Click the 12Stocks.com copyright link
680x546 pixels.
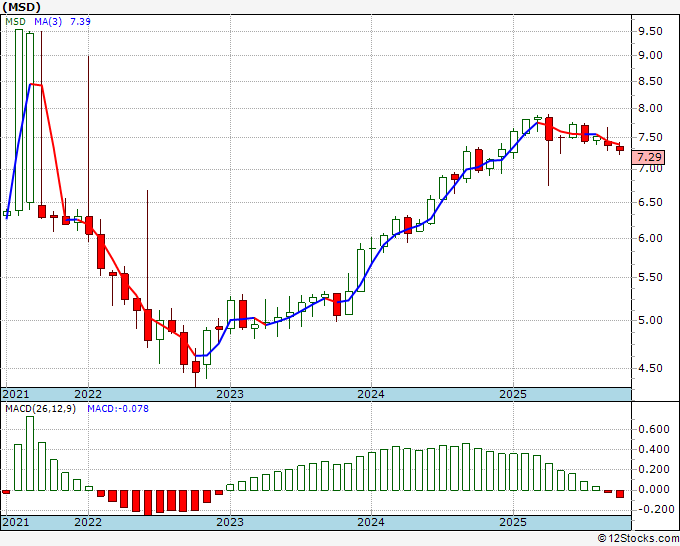[638, 539]
